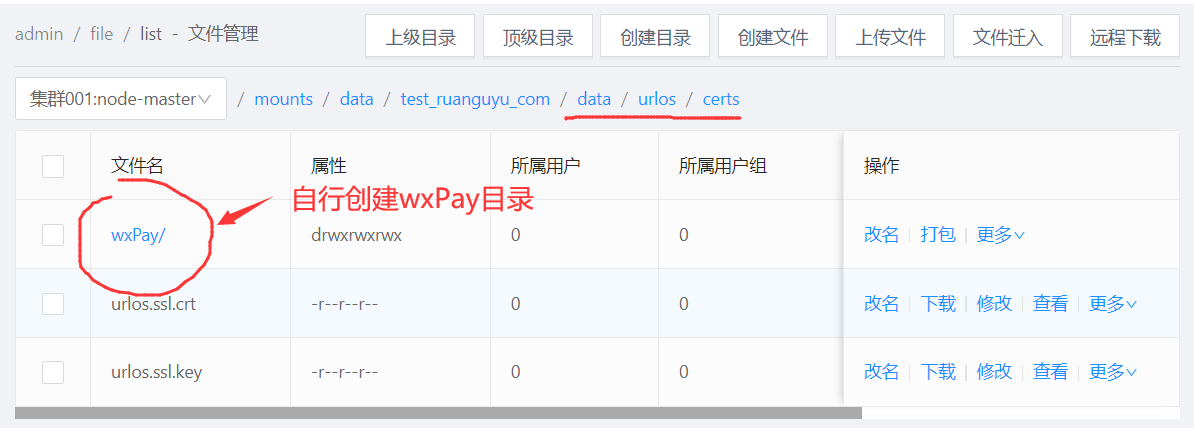The image size is (1194, 428).
Task: Click 修改 for urlos.ssl.key row
Action: (994, 372)
